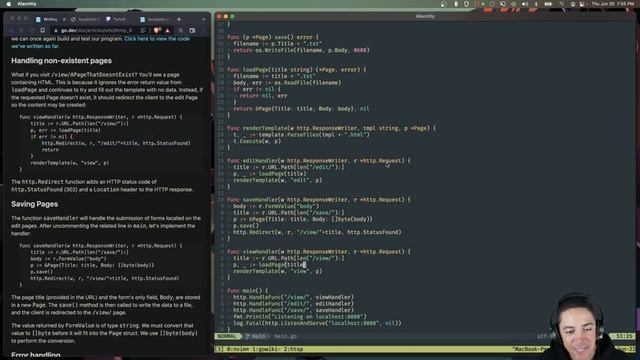Select tmux window 0:nvim
This screenshot has height=360, width=640.
tap(237, 349)
